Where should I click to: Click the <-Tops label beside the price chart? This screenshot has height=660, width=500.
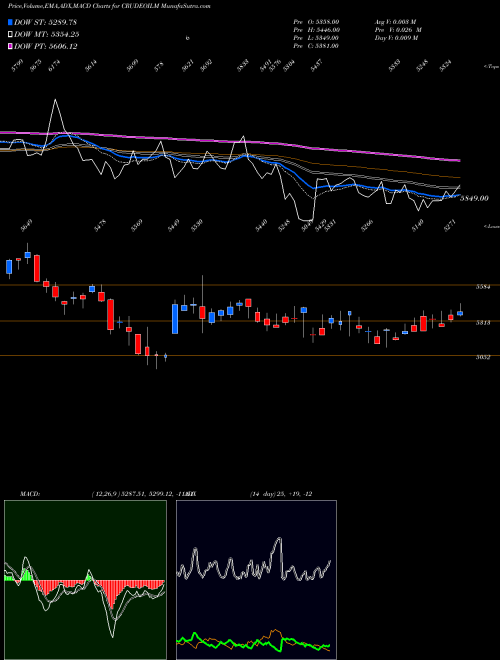(491, 67)
